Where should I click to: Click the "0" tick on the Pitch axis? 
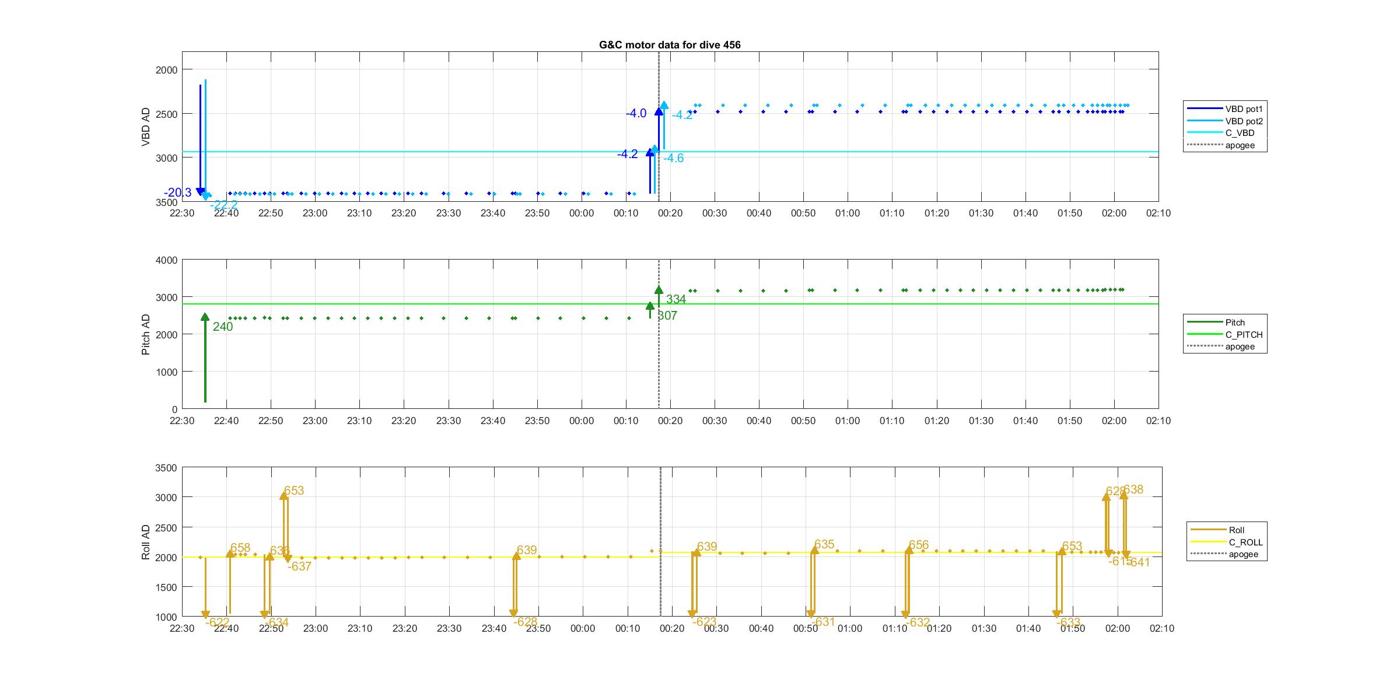(174, 410)
